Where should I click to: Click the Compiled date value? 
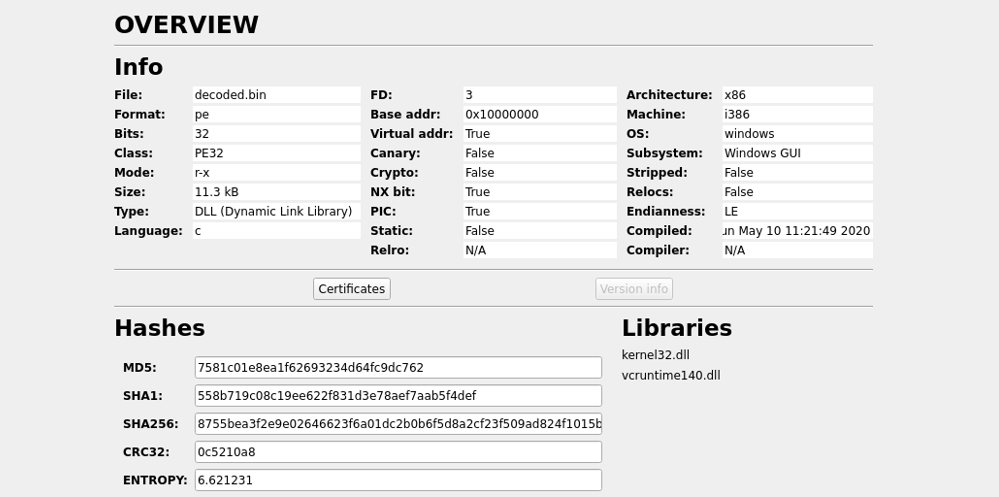pos(797,231)
